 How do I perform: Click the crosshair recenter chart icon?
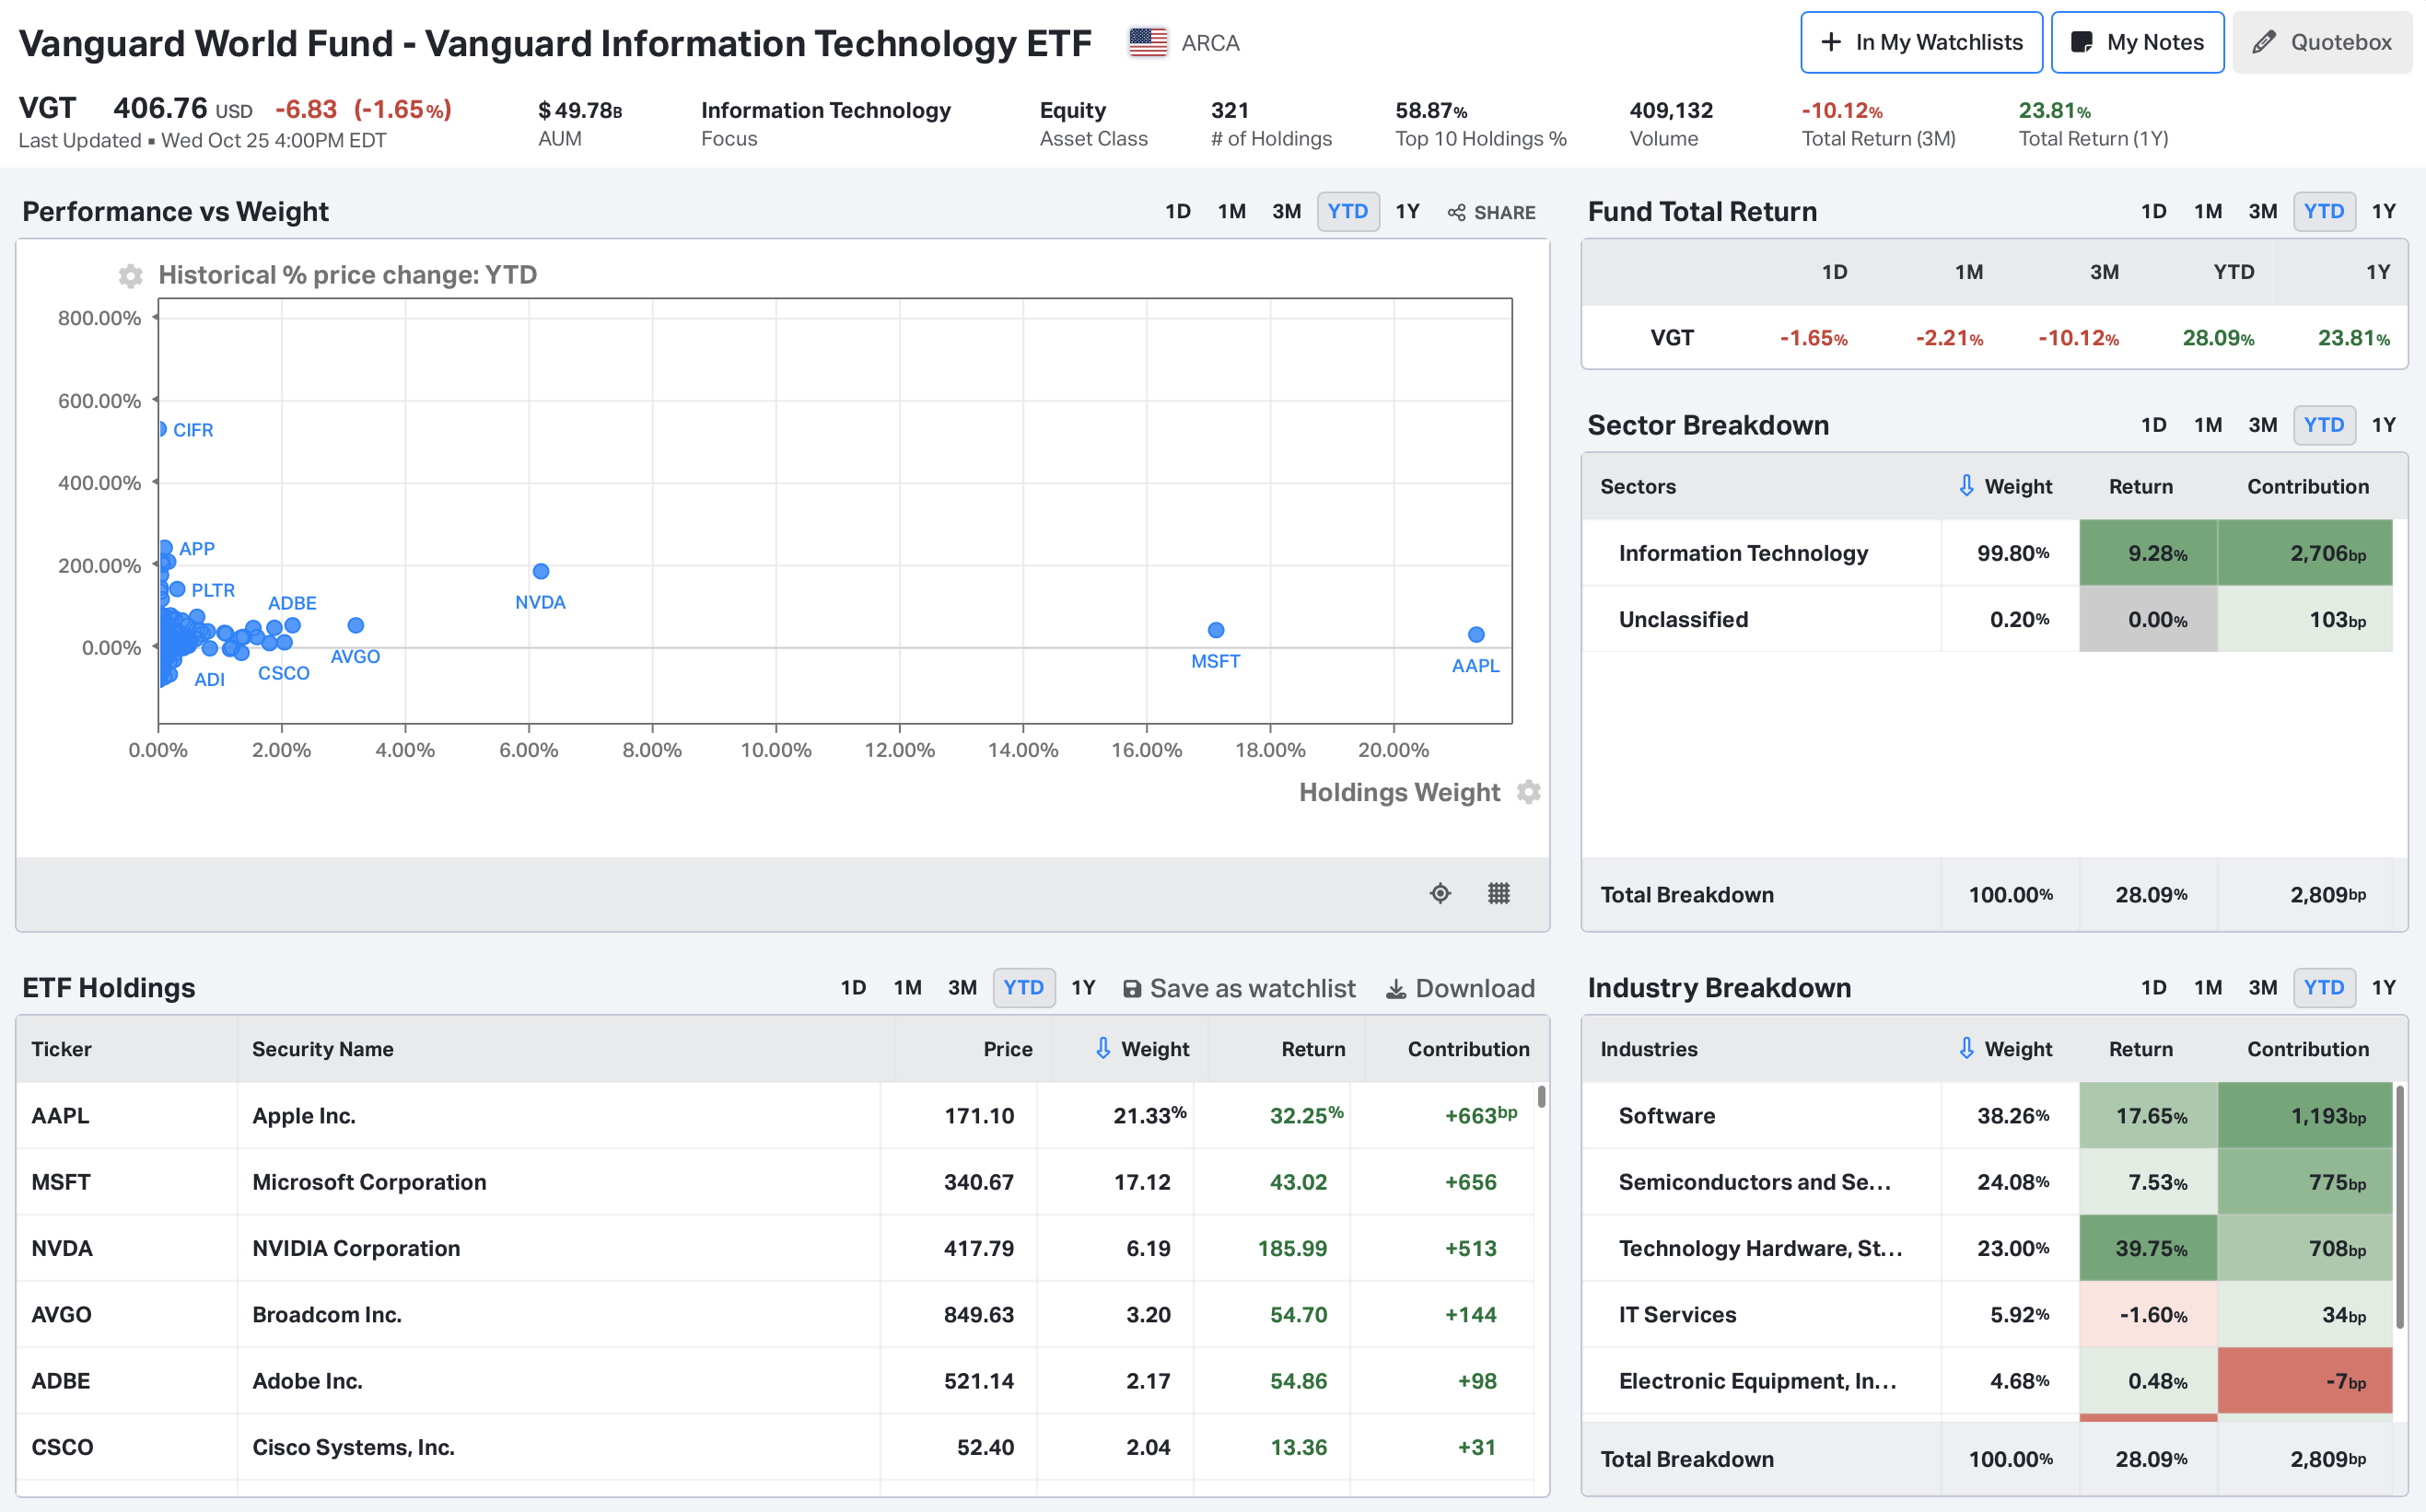1440,893
